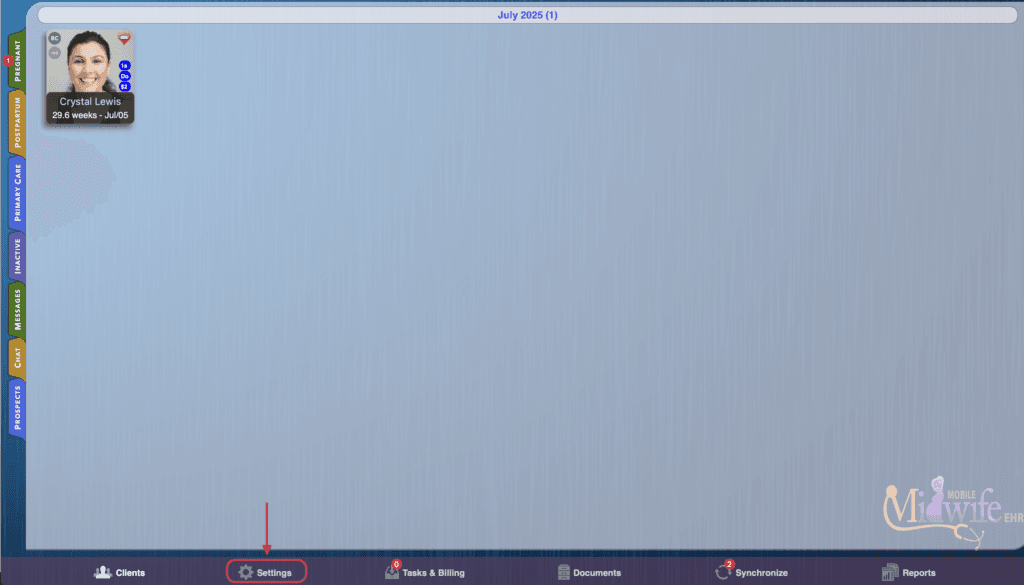Screen dimensions: 1024x585
Task: Open Crystal Lewis's client photo thumbnail
Action: (89, 62)
